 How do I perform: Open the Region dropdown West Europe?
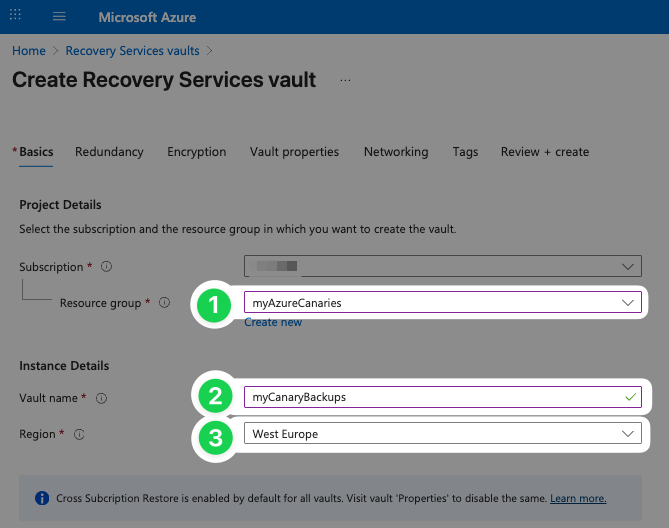[442, 433]
